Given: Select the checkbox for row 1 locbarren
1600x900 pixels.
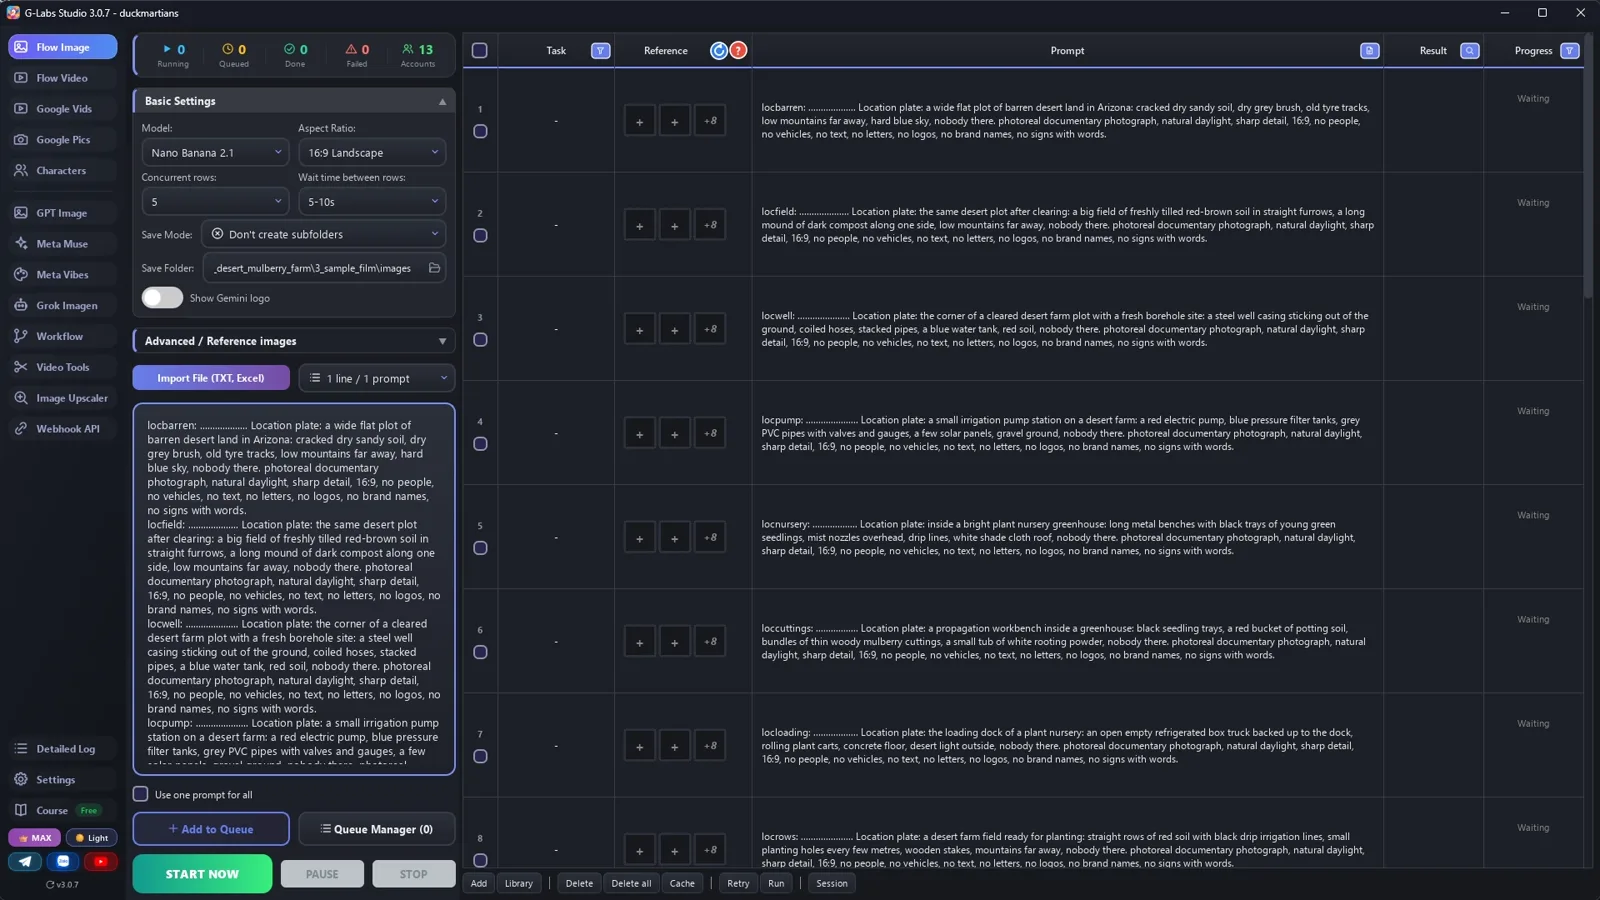Looking at the screenshot, I should pos(480,131).
